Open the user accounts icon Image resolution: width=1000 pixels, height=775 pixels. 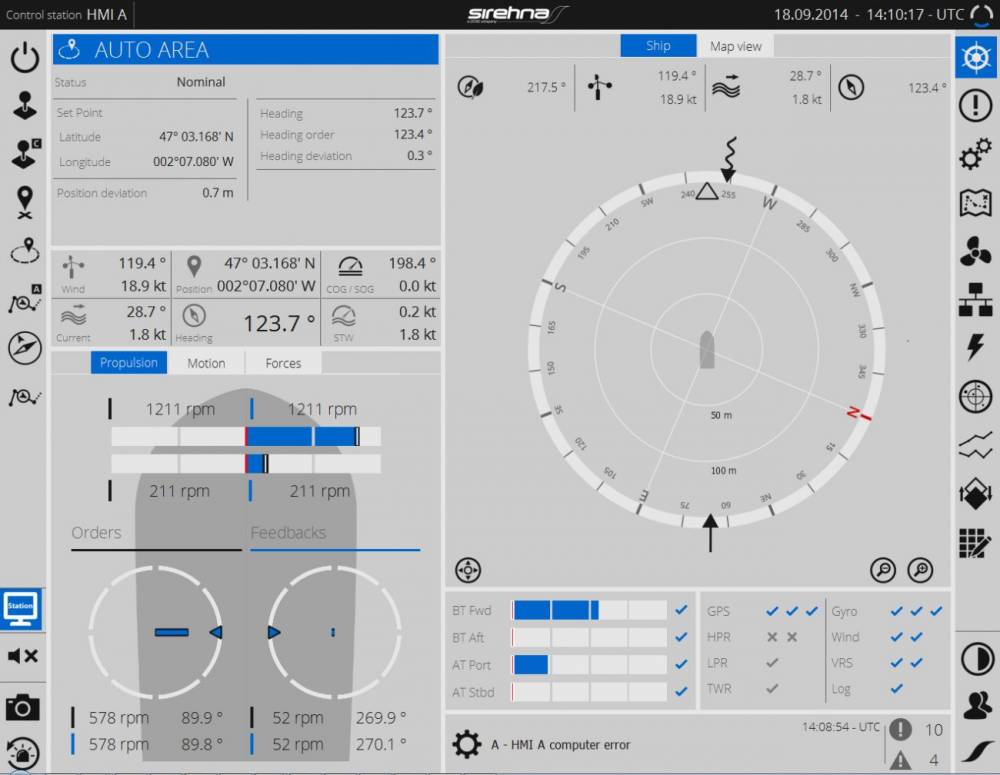point(976,706)
